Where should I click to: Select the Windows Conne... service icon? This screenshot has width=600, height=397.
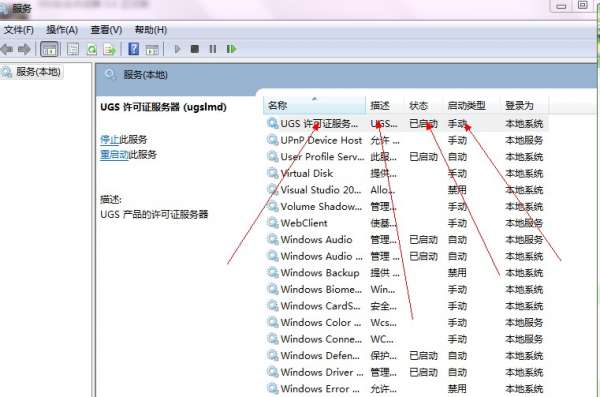[272, 339]
